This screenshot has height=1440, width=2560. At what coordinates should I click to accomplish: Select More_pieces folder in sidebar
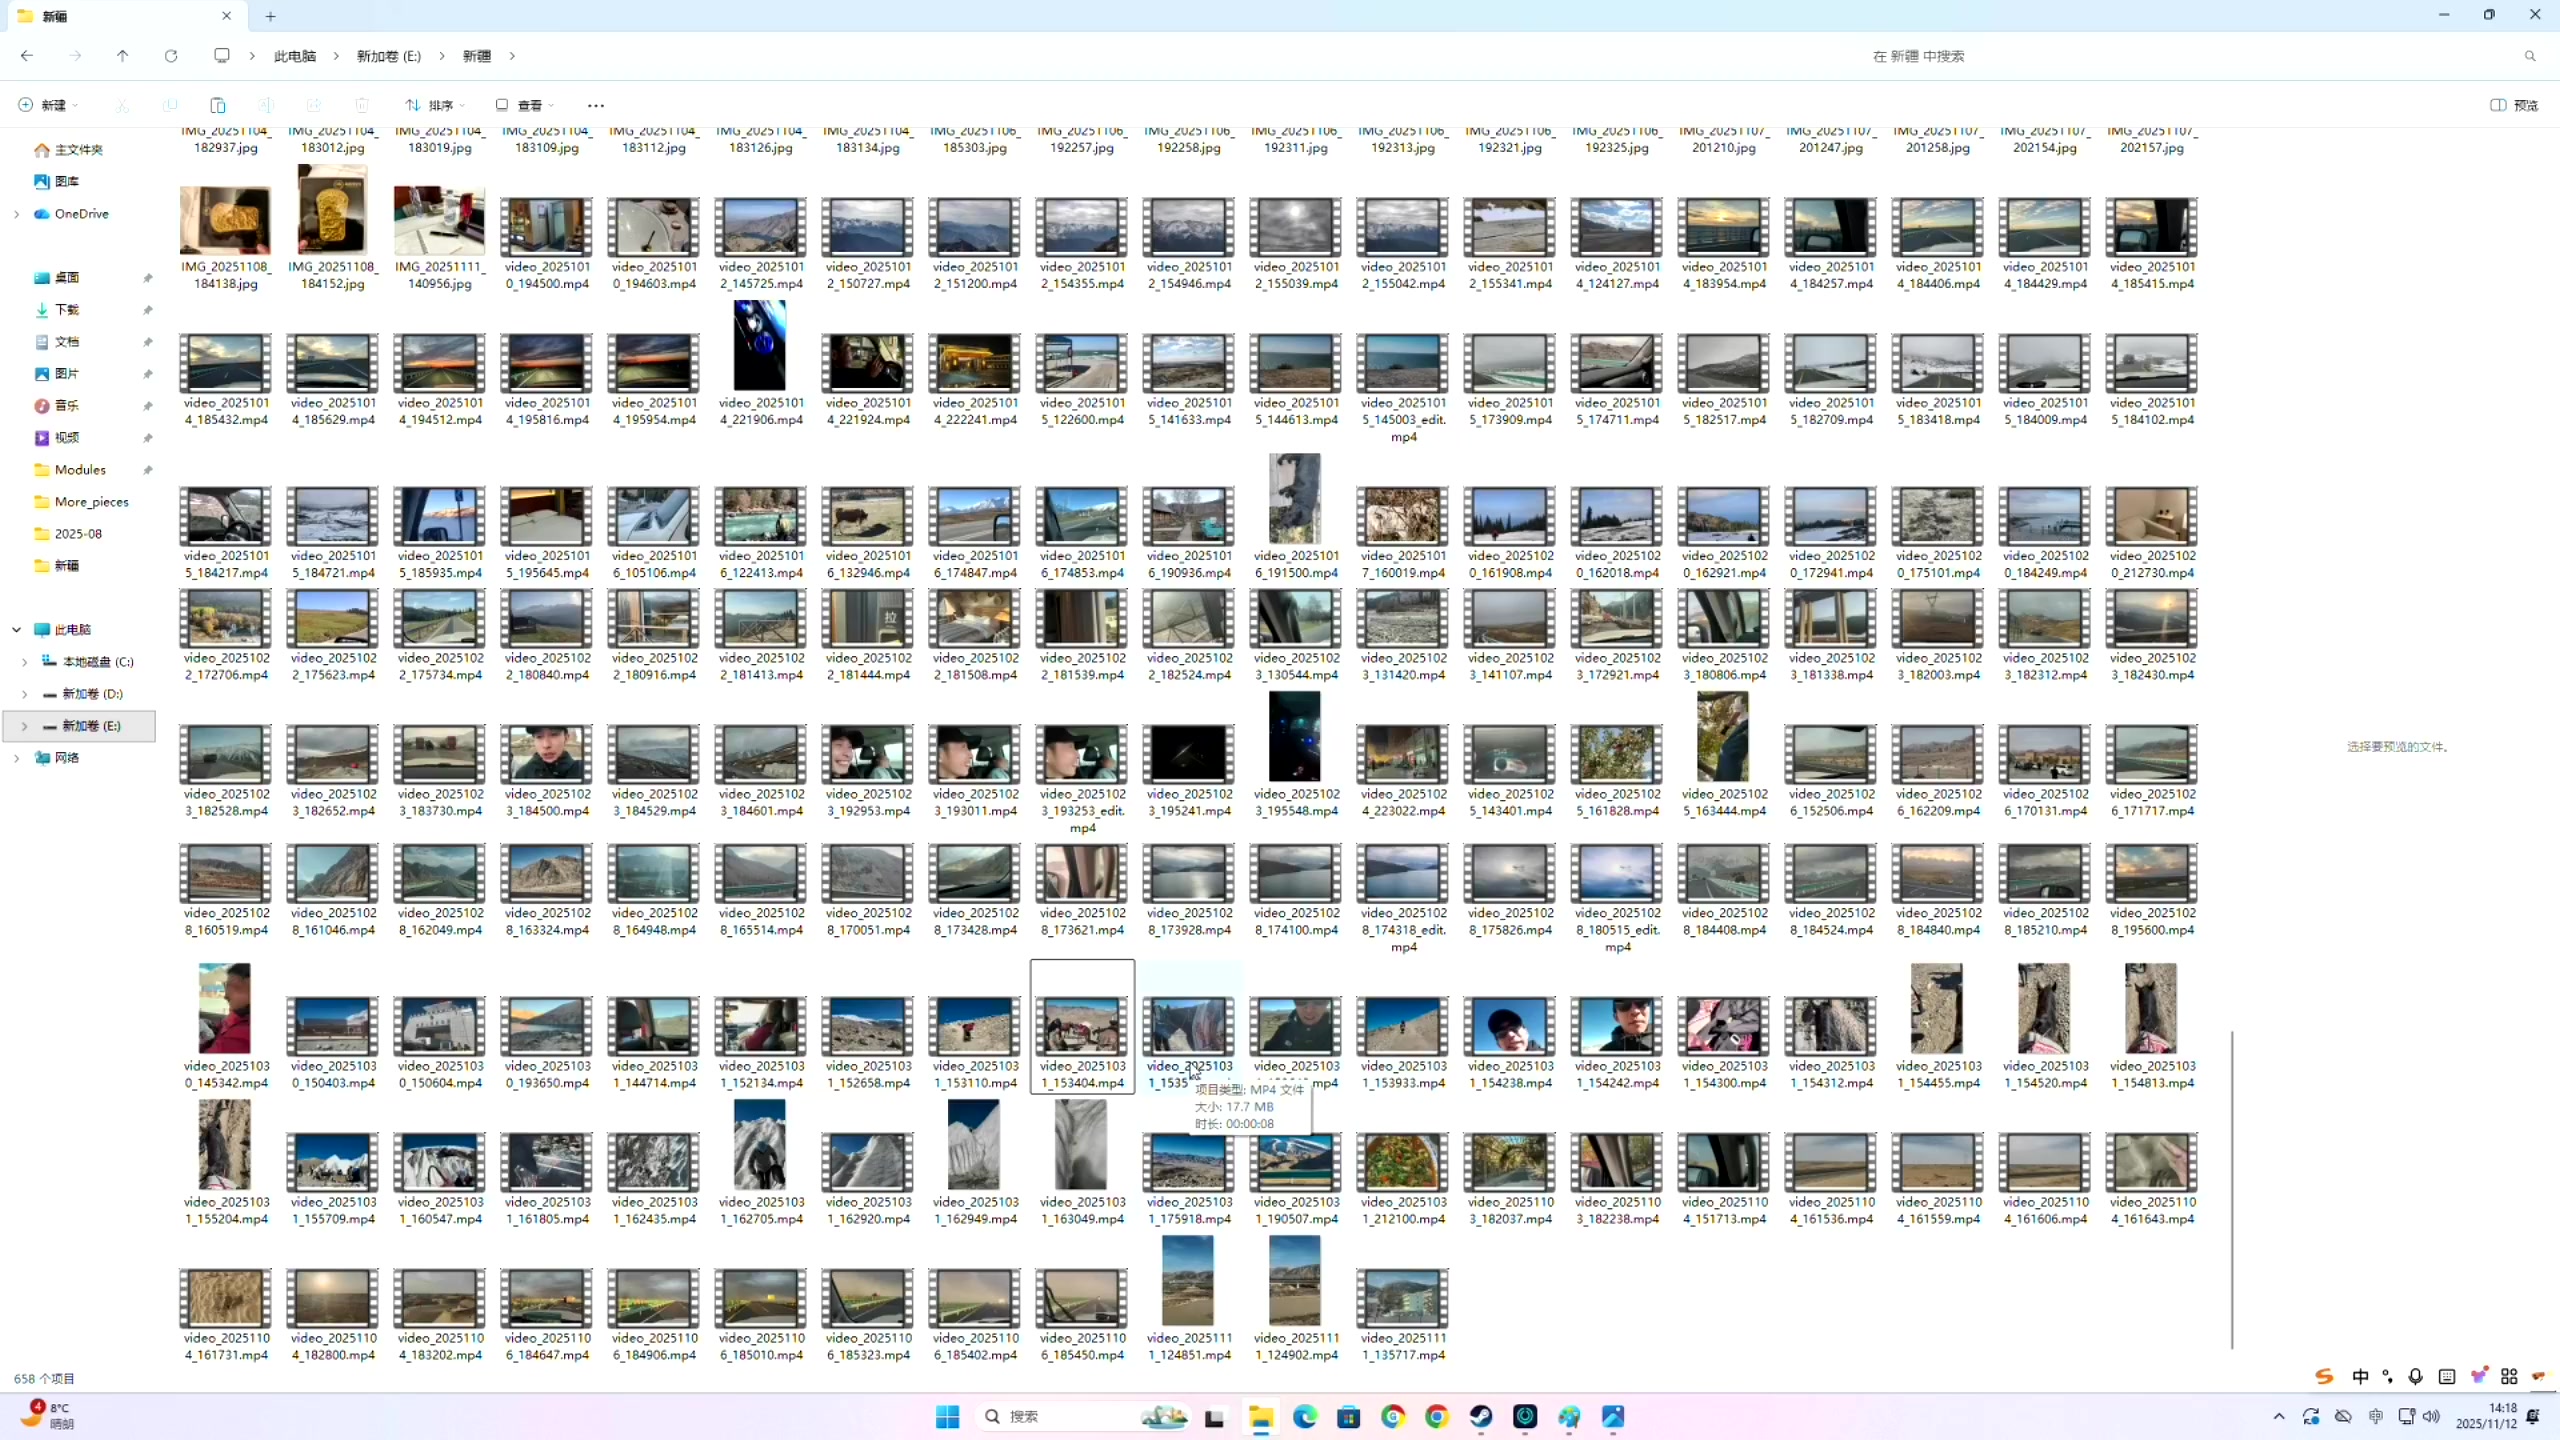(x=91, y=501)
